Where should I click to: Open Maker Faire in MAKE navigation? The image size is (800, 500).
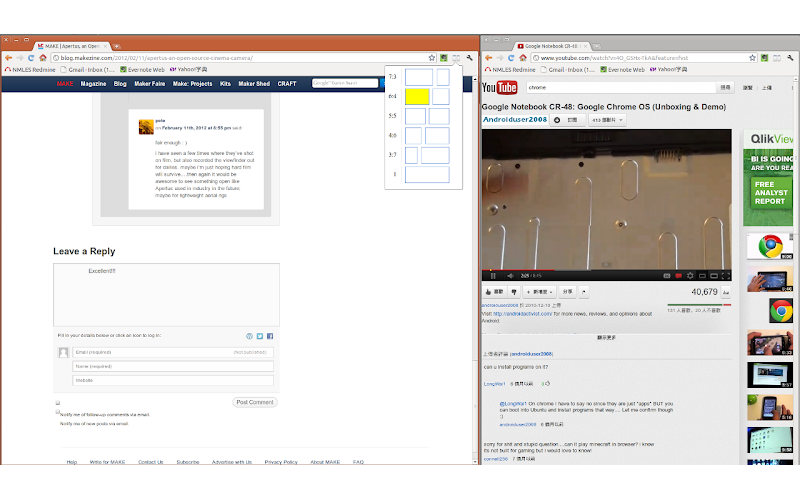149,84
